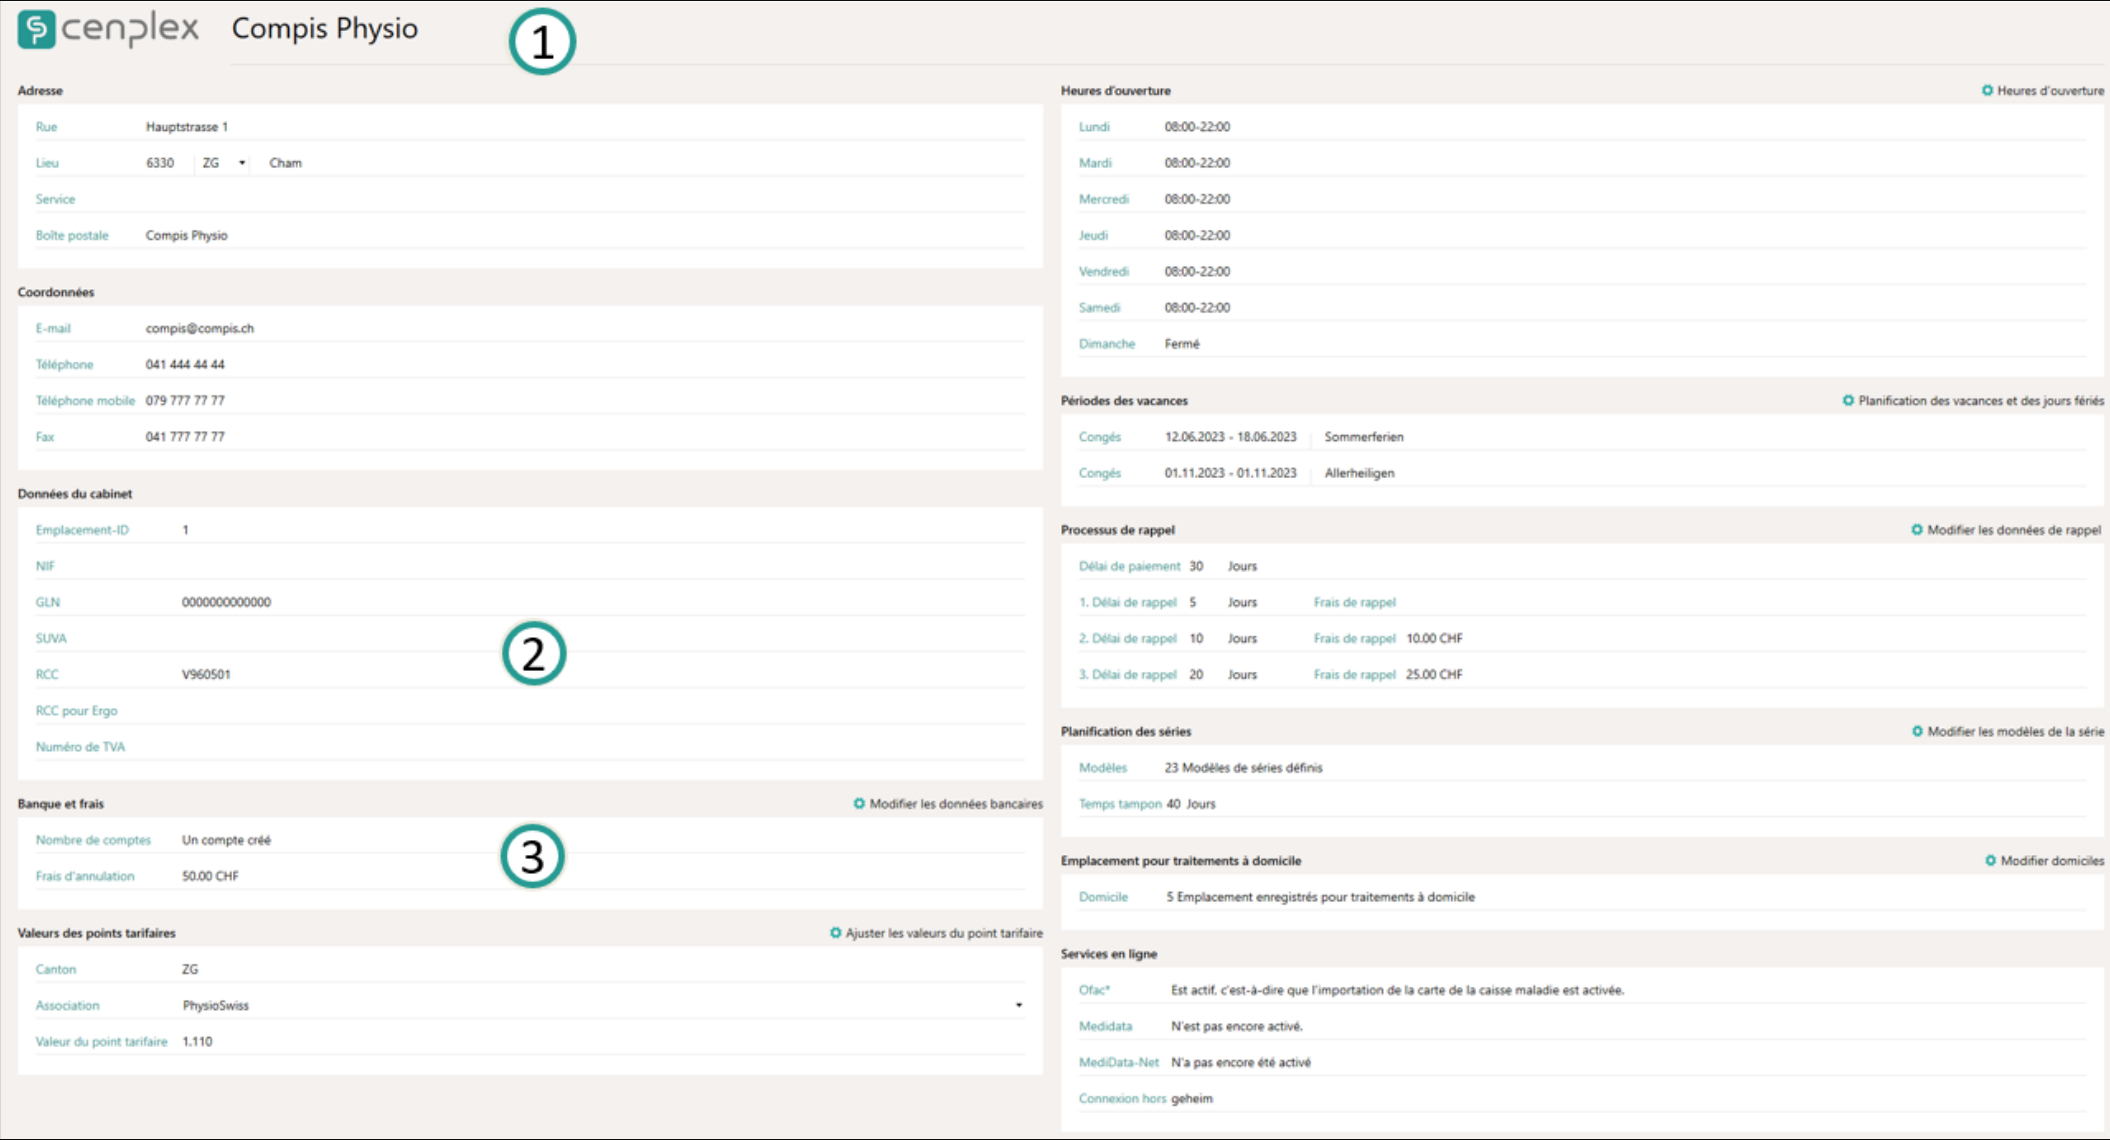
Task: Click gear icon for Modifier les modèles de la série
Action: pyautogui.click(x=1917, y=731)
